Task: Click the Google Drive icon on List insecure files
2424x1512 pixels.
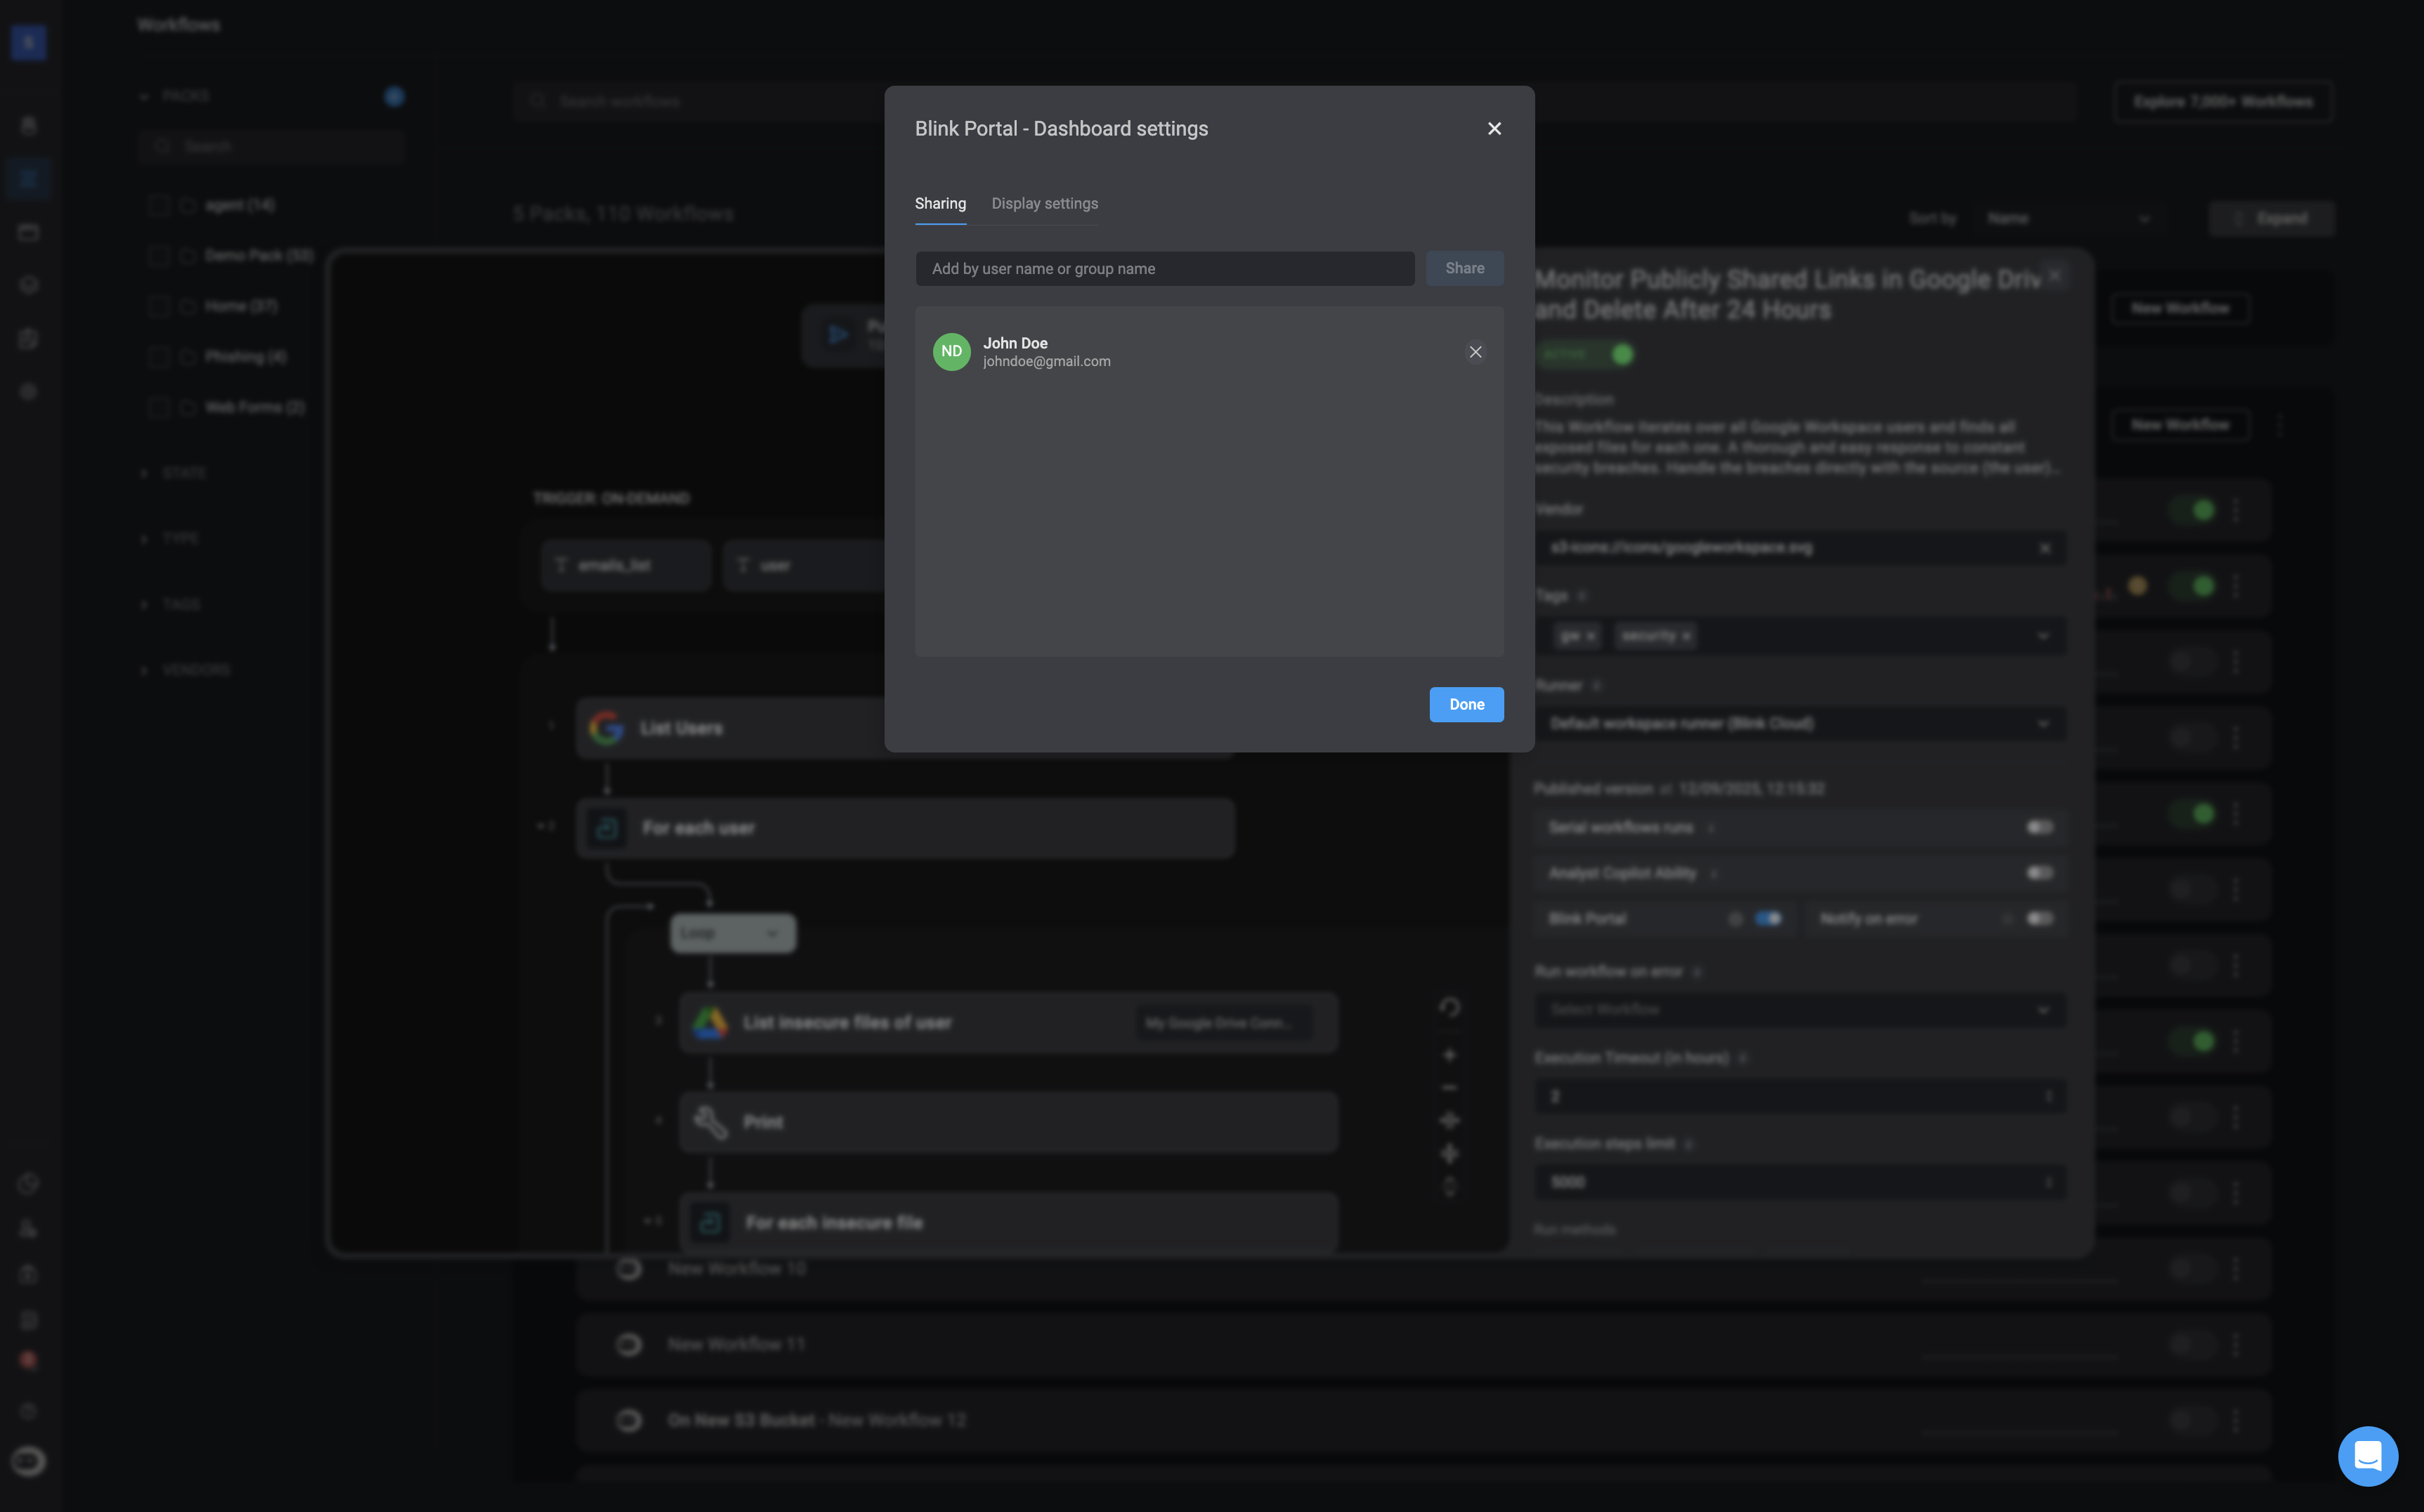Action: pos(710,1022)
